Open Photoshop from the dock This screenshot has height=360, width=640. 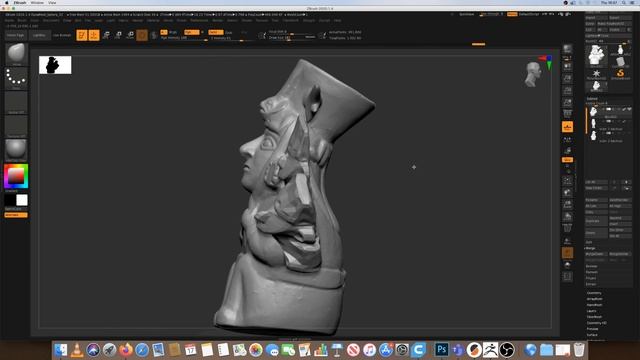pyautogui.click(x=441, y=350)
